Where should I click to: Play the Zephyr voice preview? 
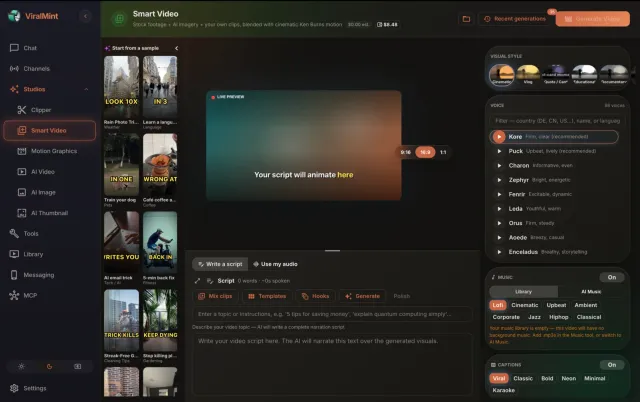tap(499, 180)
